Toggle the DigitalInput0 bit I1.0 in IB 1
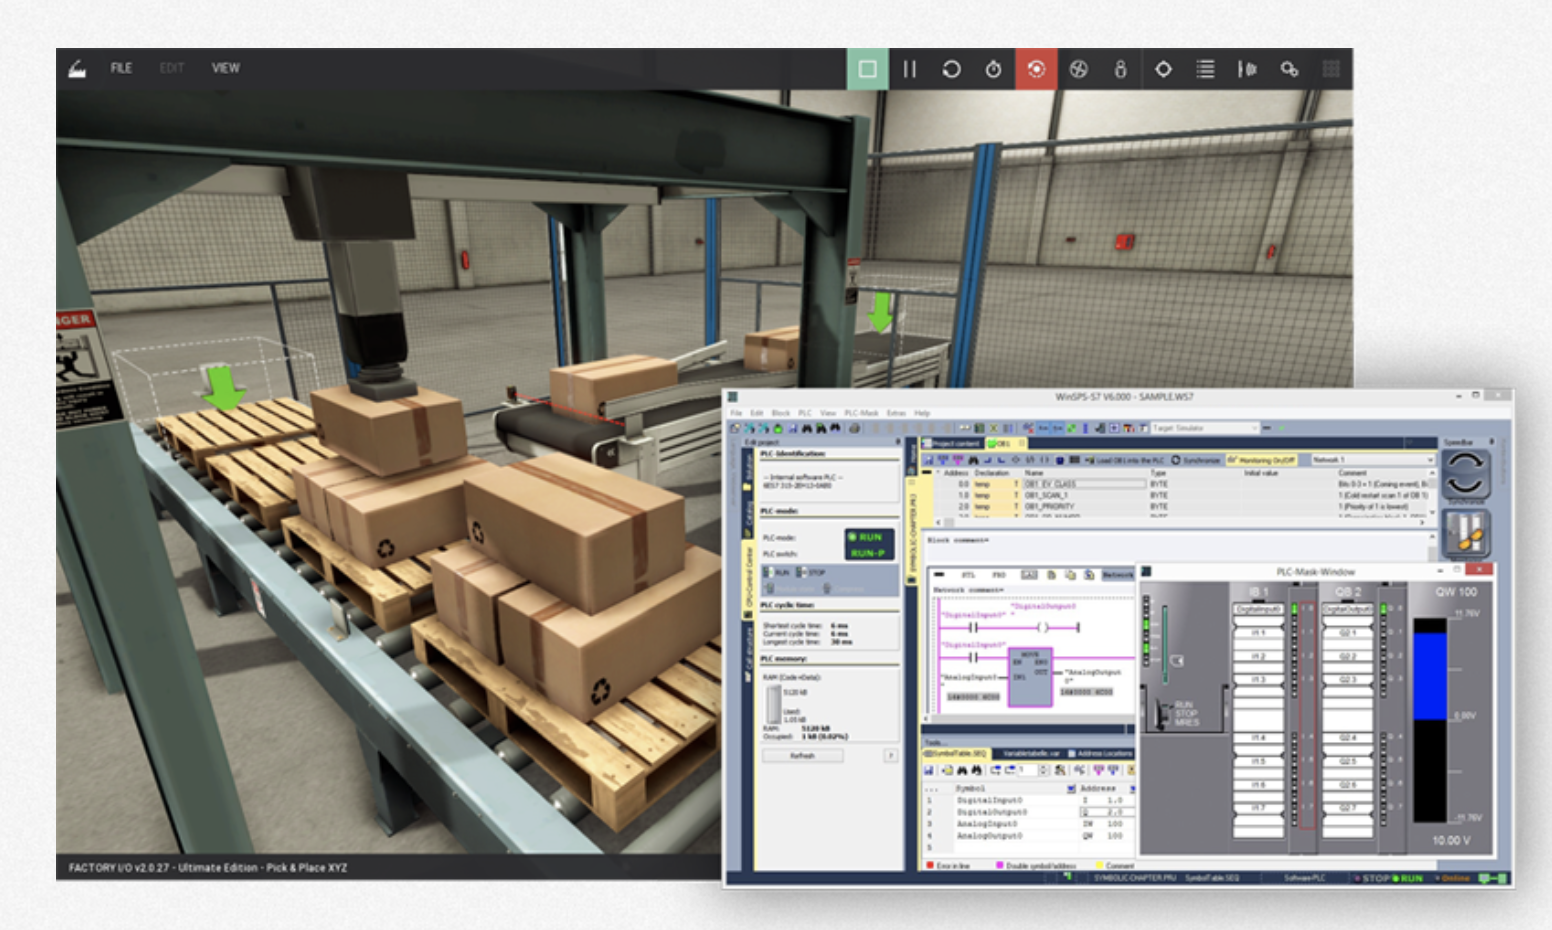The image size is (1552, 930). coord(1257,609)
